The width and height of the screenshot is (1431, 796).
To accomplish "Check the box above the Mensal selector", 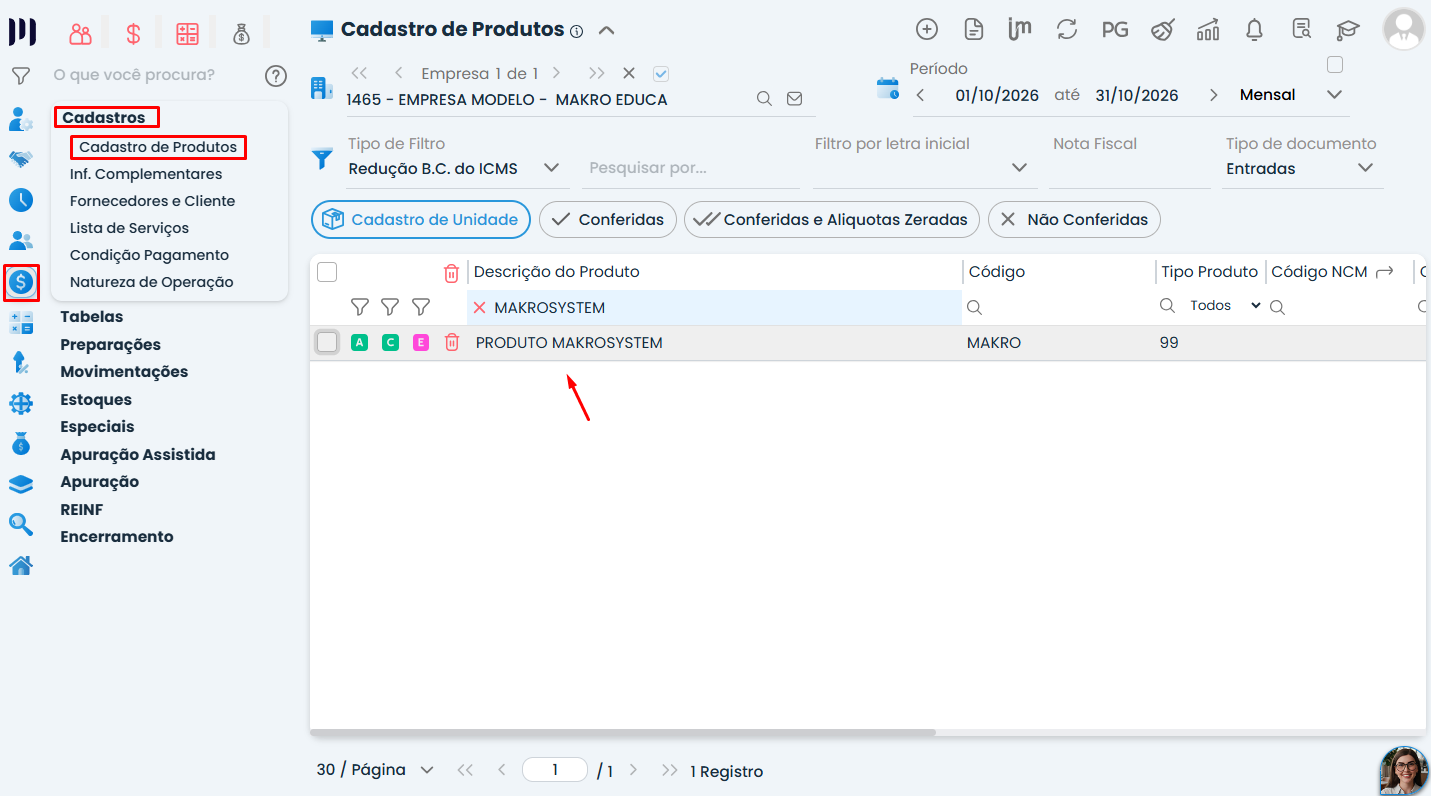I will (1334, 65).
